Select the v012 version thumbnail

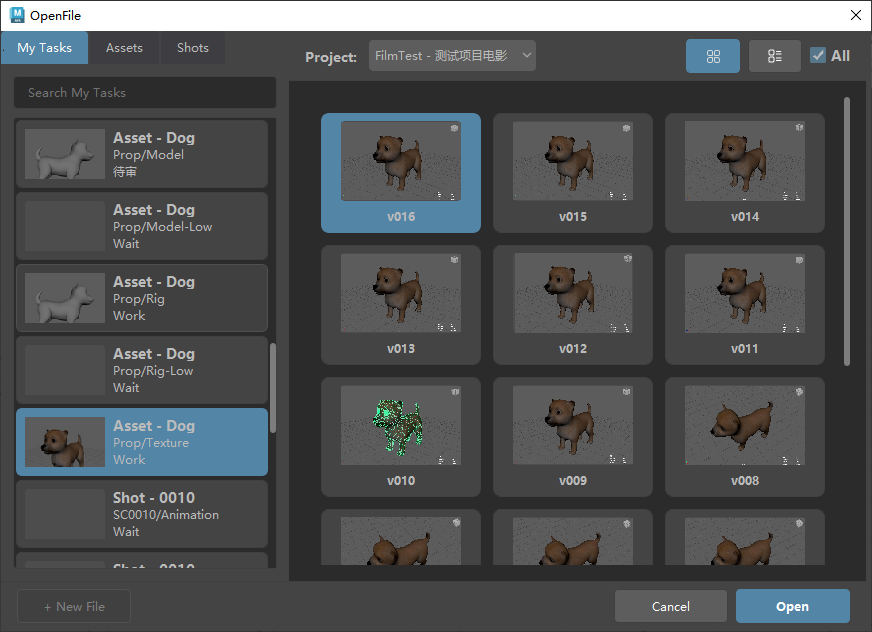pyautogui.click(x=573, y=305)
